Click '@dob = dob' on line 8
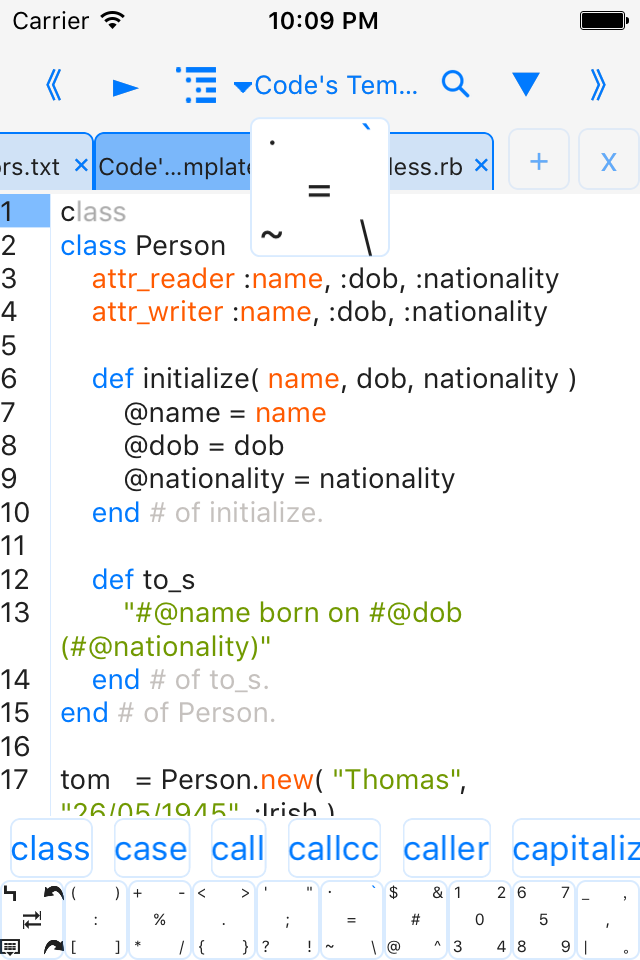Viewport: 640px width, 960px height. click(x=204, y=446)
